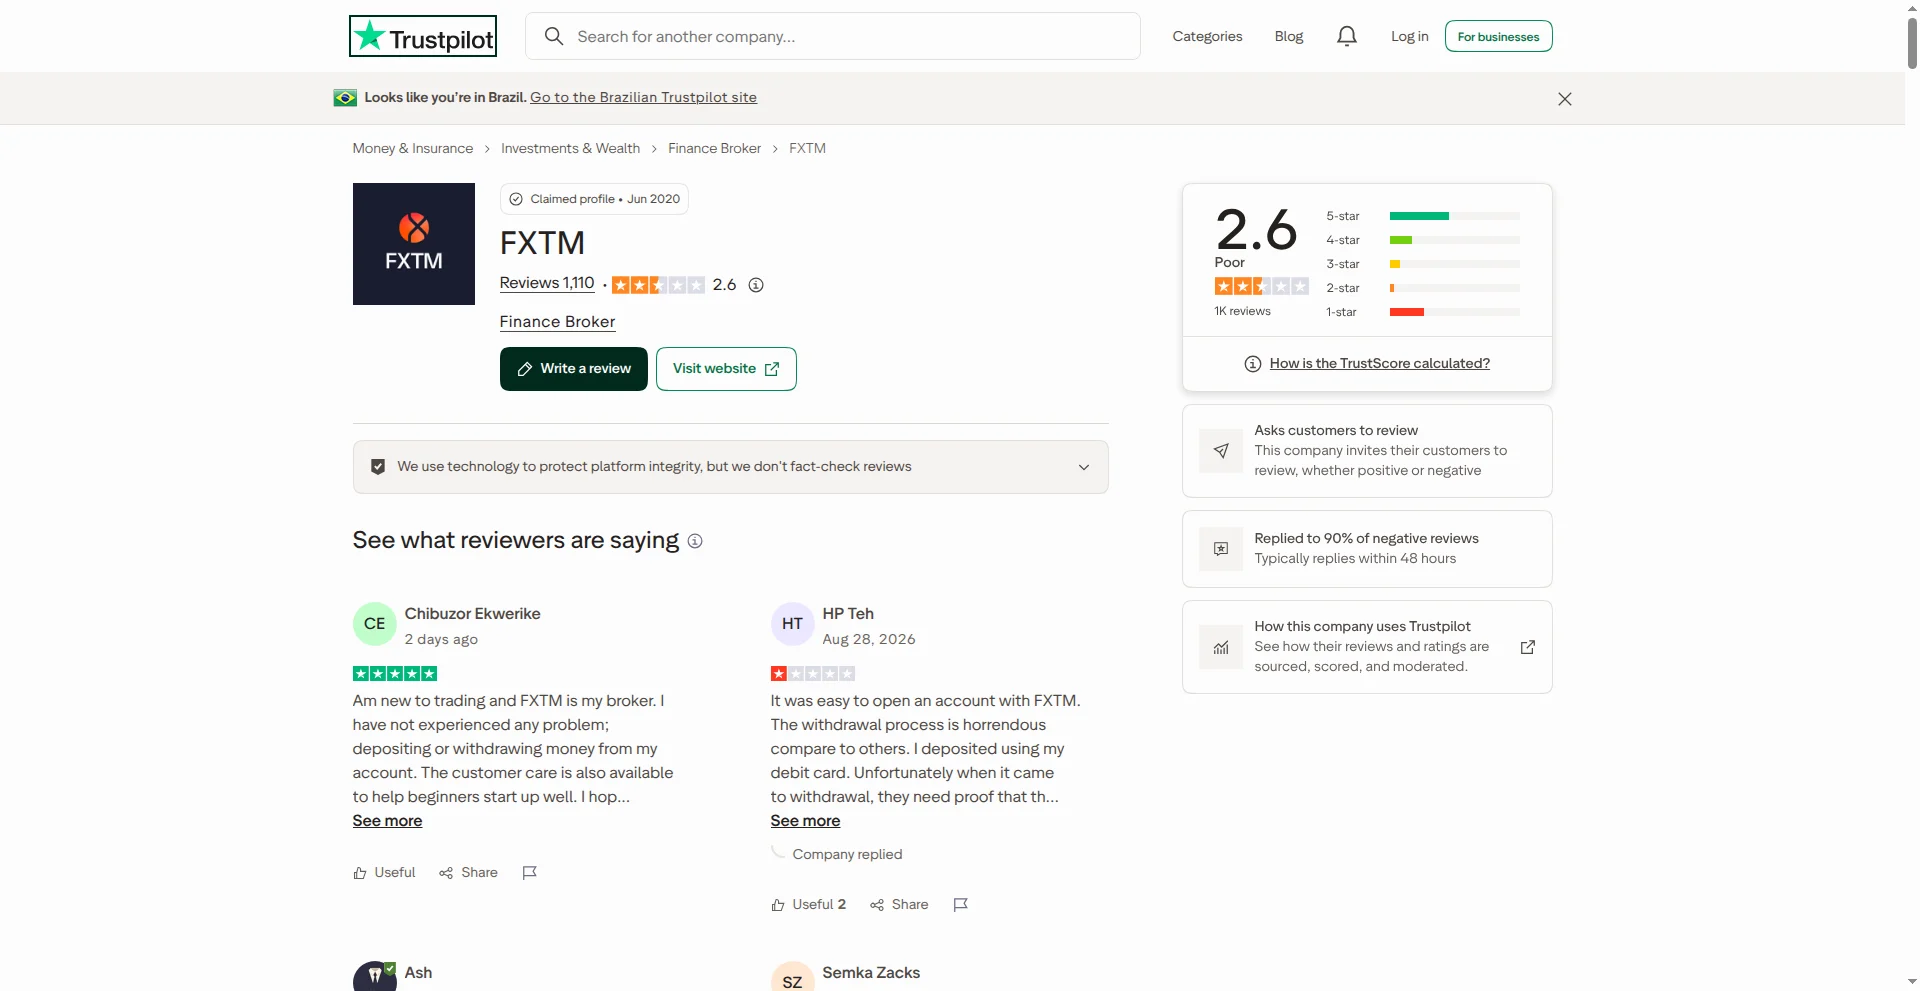The height and width of the screenshot is (991, 1920).
Task: Expand Chibuzor Ekwerike's review with See more
Action: [388, 821]
